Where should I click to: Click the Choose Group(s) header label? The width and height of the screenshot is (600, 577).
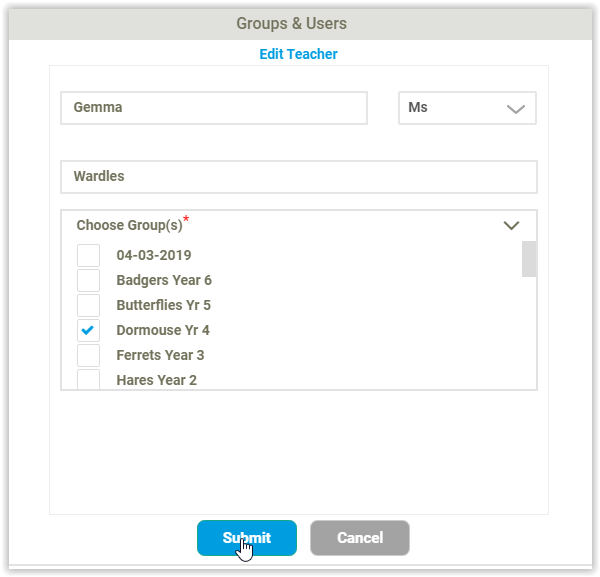(x=130, y=225)
